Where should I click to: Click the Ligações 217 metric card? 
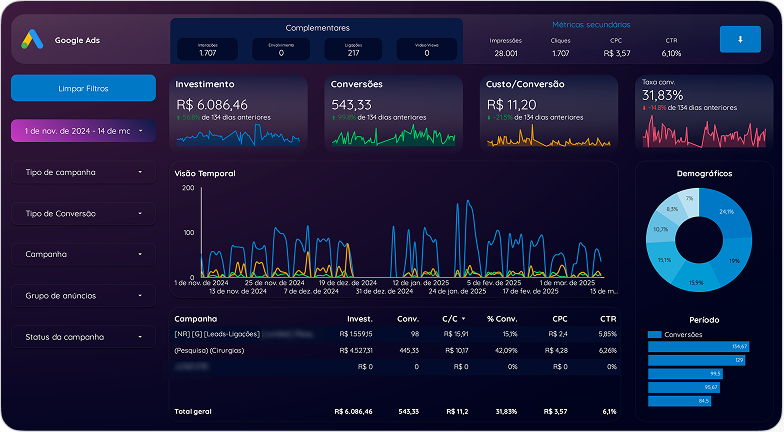353,49
